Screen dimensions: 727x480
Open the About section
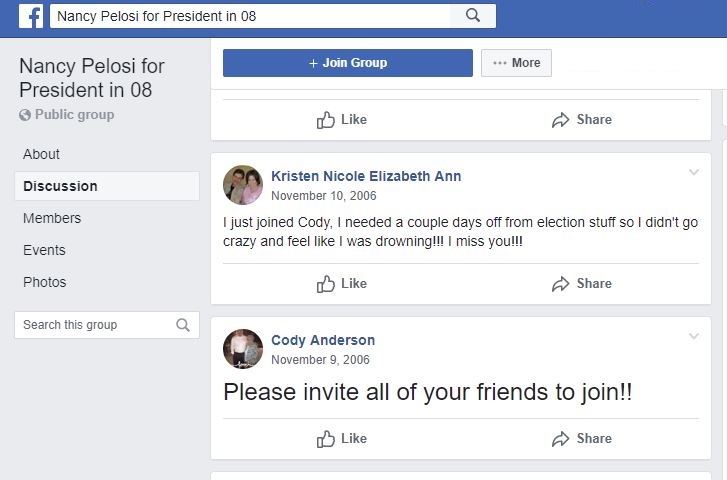tap(41, 154)
